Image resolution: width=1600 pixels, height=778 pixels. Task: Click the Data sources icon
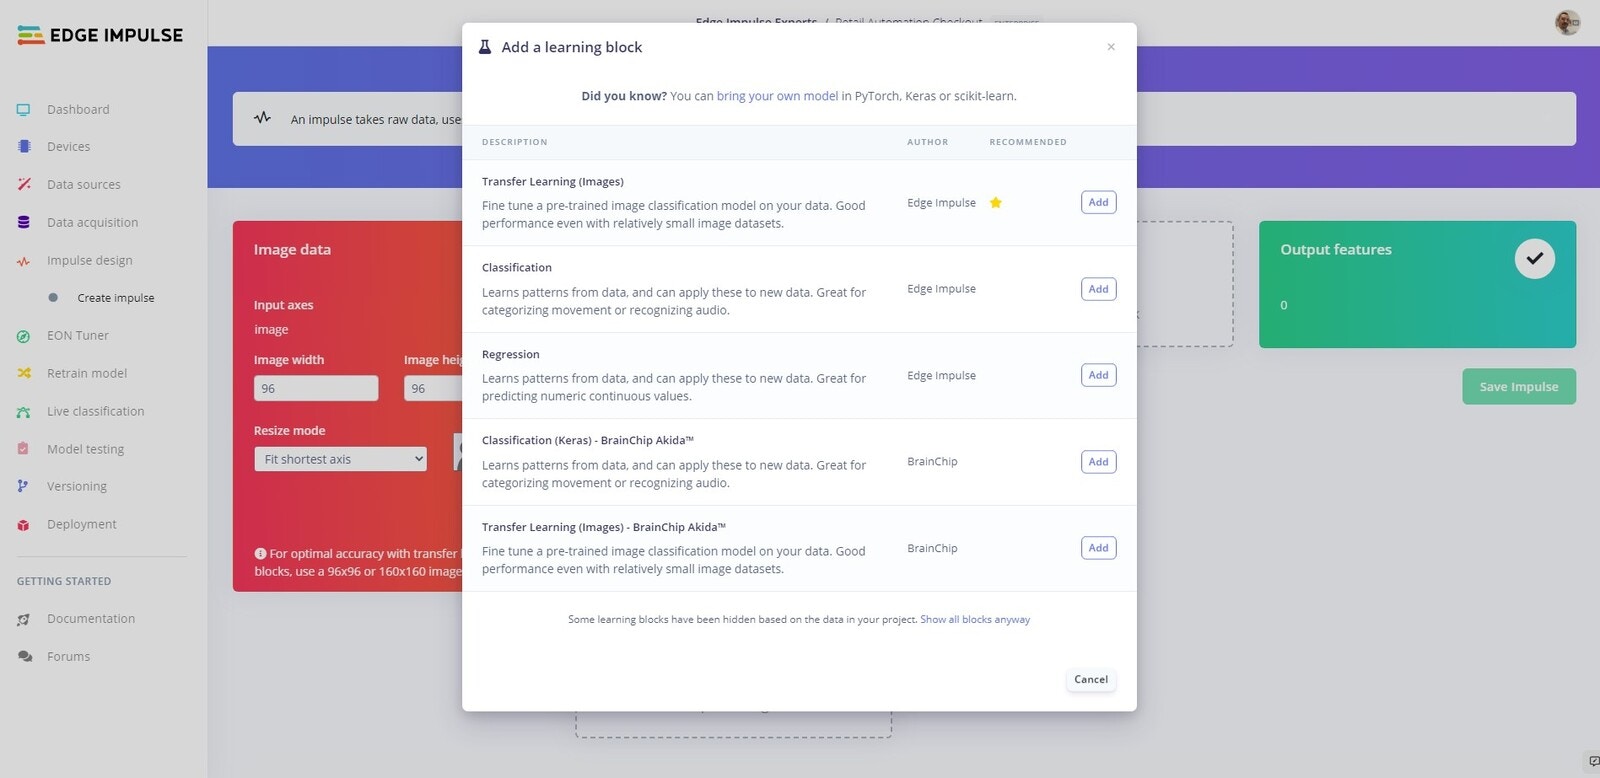coord(24,184)
